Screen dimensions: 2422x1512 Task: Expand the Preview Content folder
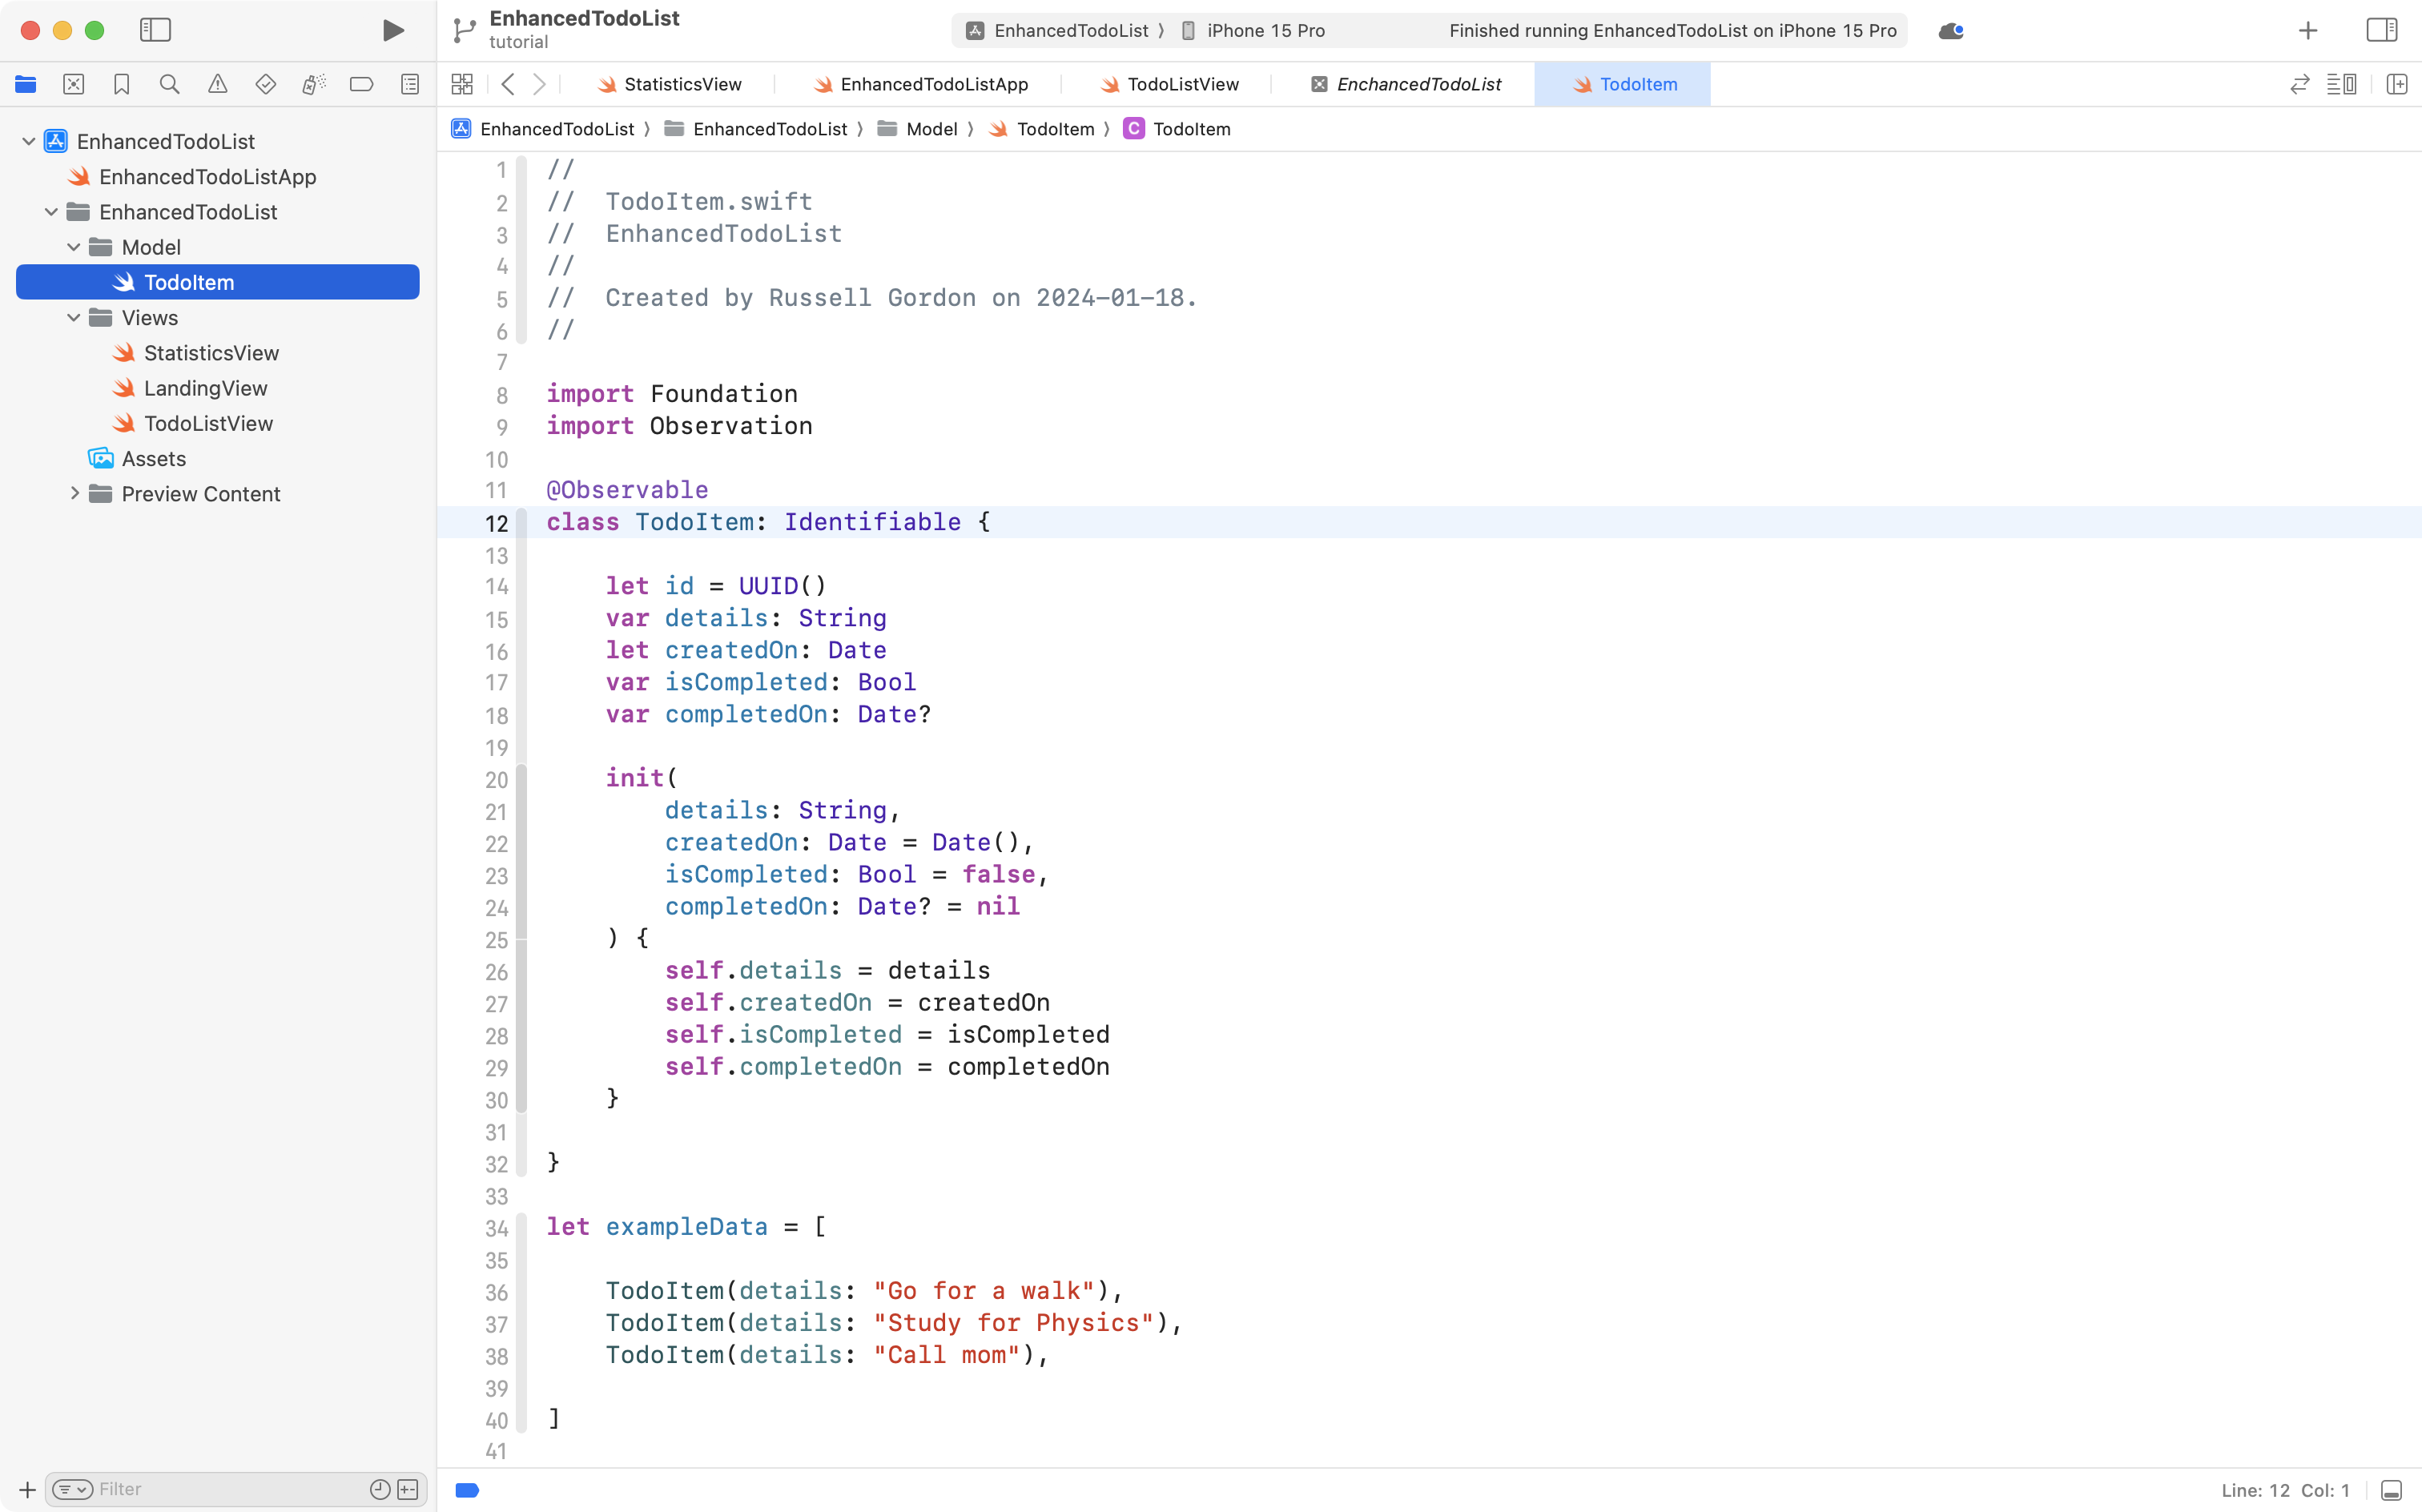pos(75,493)
